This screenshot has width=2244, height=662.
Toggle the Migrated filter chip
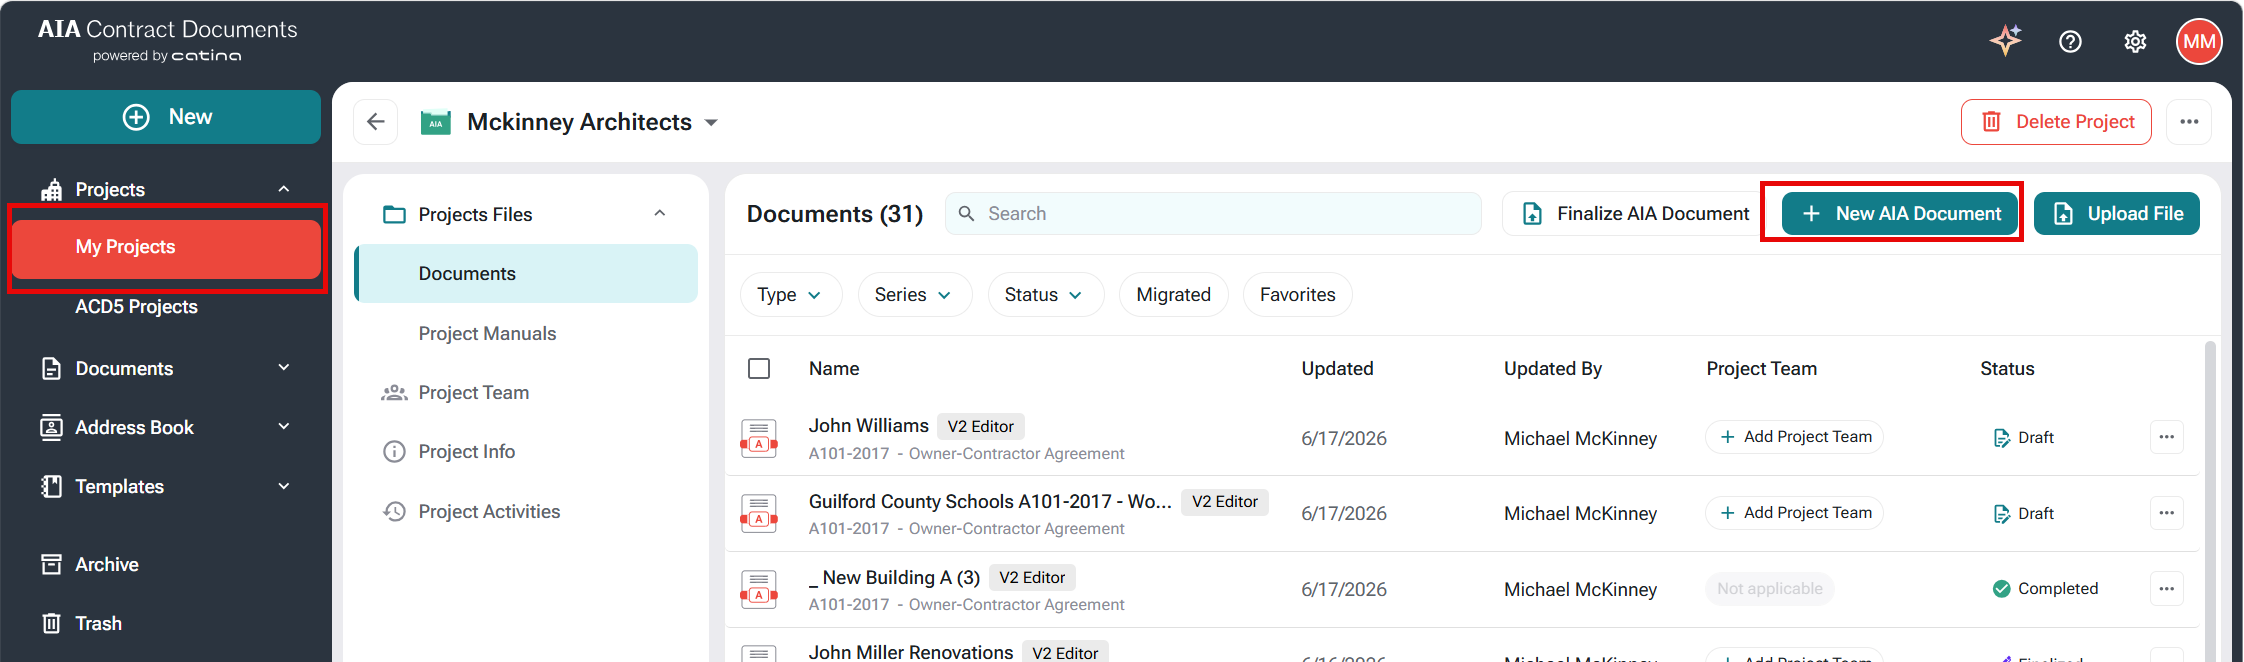pyautogui.click(x=1173, y=295)
